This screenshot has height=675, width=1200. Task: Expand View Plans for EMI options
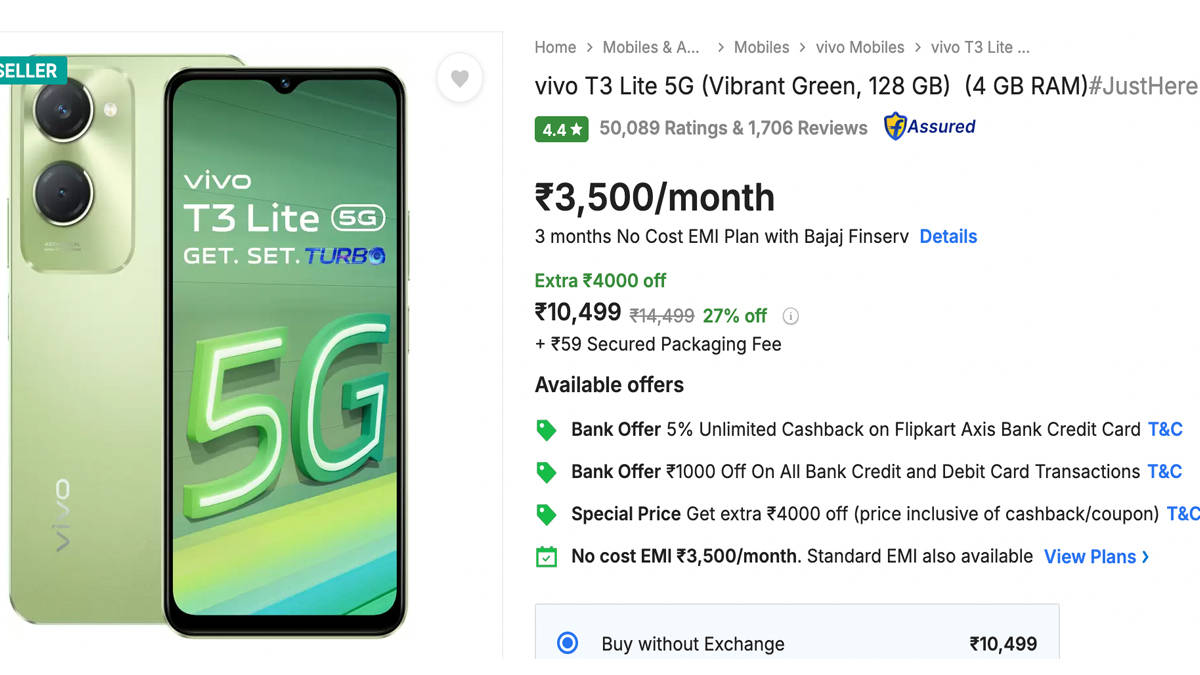pos(1096,557)
